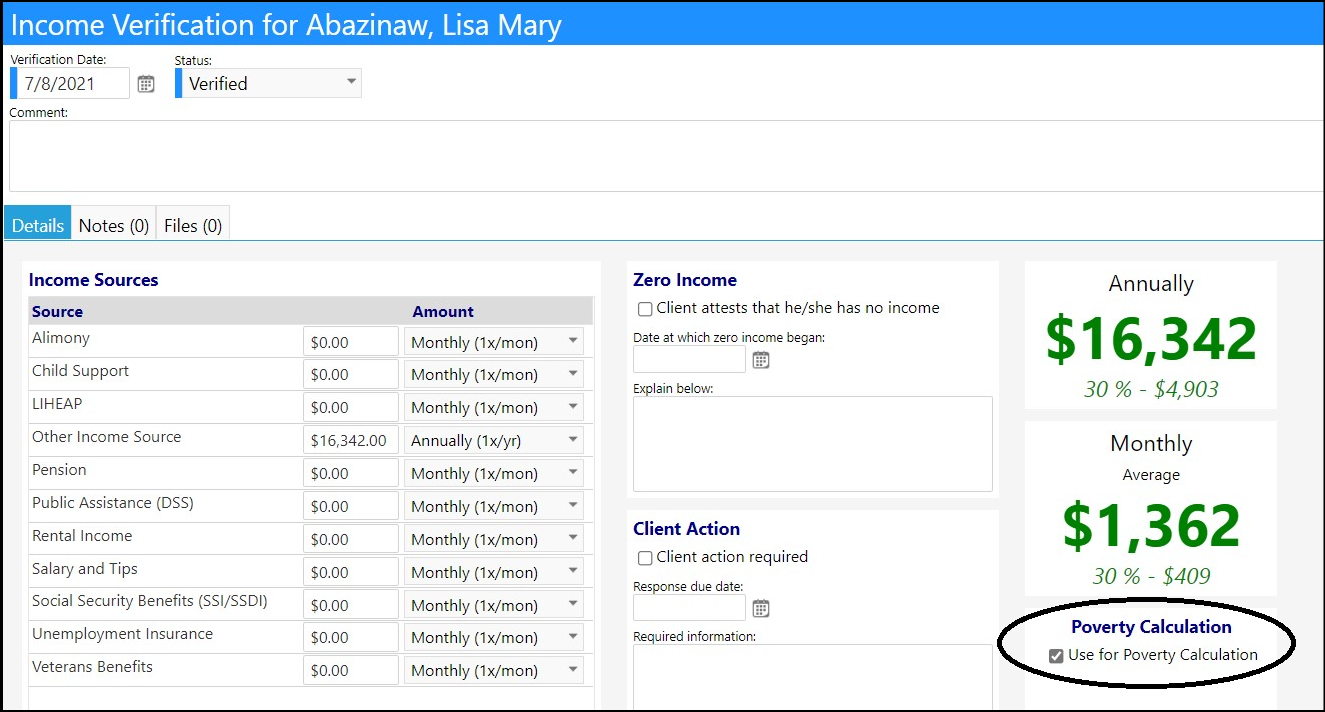The image size is (1325, 712).
Task: Open frequency dropdown for Unemployment Insurance
Action: click(x=496, y=637)
